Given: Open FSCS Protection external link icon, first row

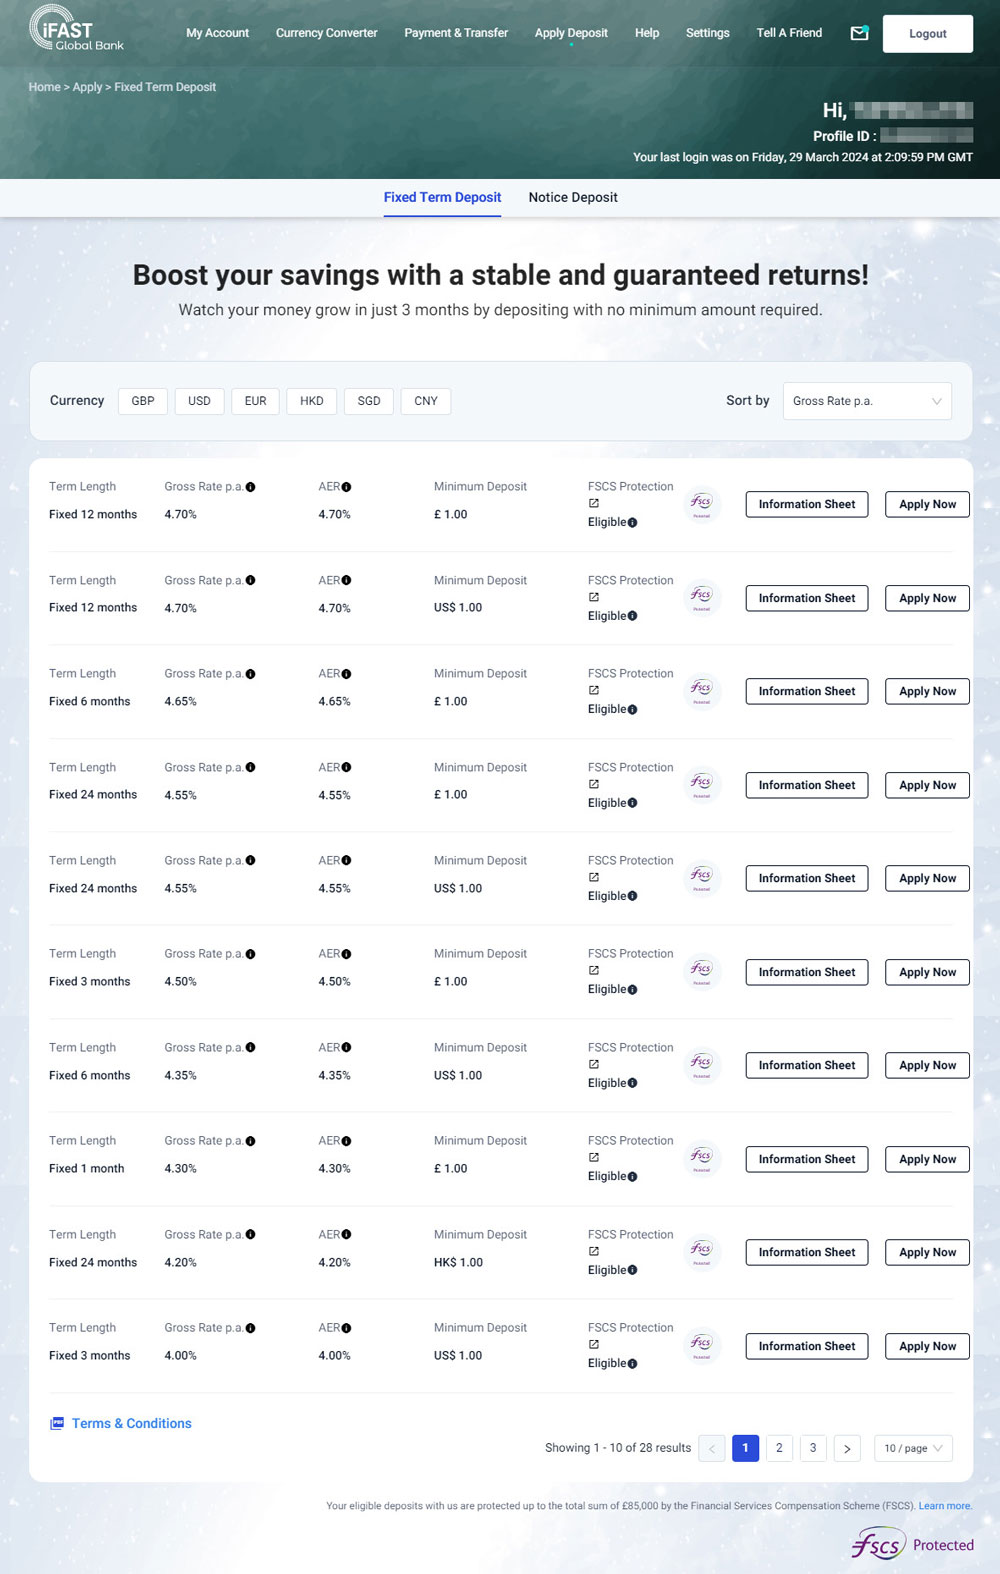Looking at the screenshot, I should (594, 503).
